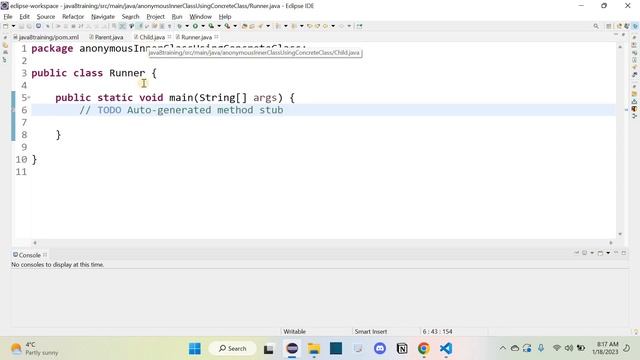
Task: Expand the External Tools dropdown arrow
Action: [235, 26]
